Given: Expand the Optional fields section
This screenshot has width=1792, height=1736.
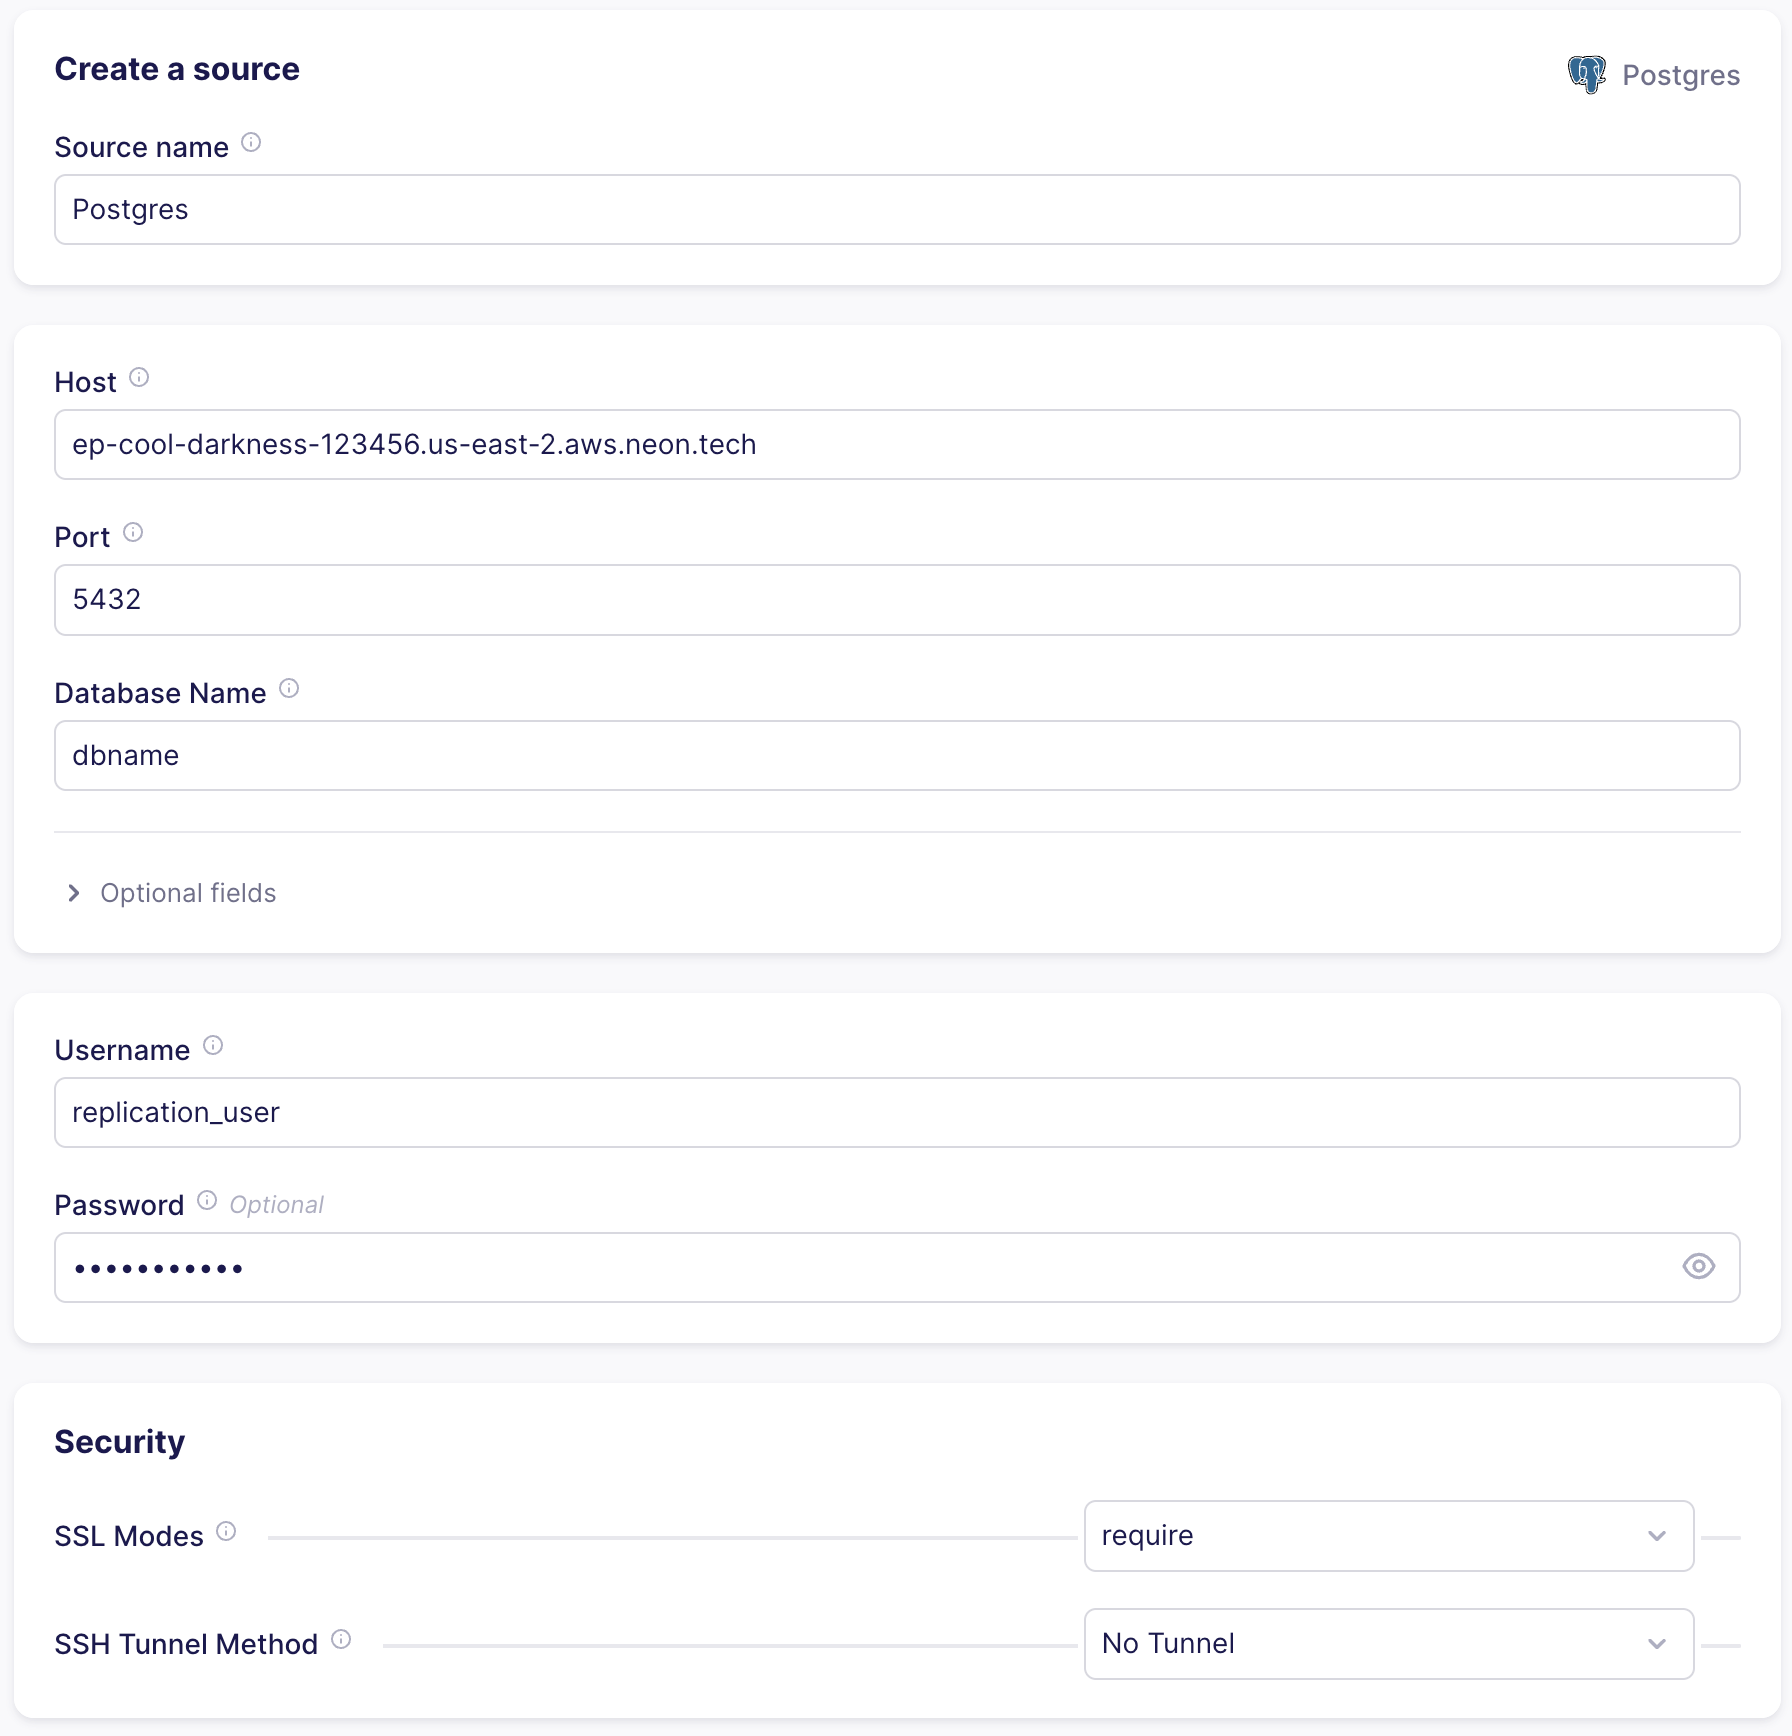Looking at the screenshot, I should (x=170, y=893).
